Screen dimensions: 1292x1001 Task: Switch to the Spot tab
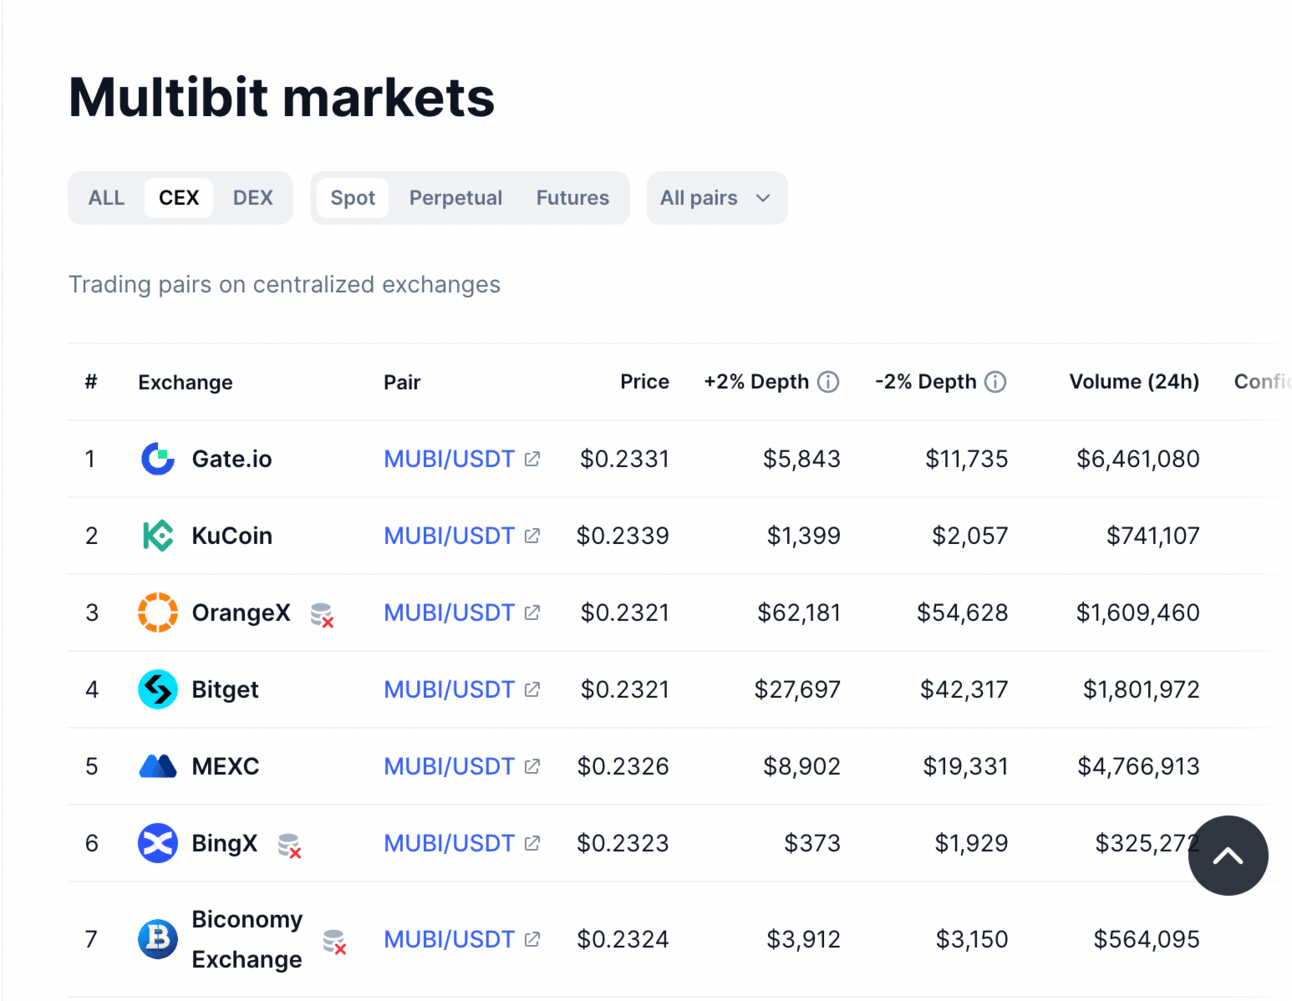(x=353, y=198)
